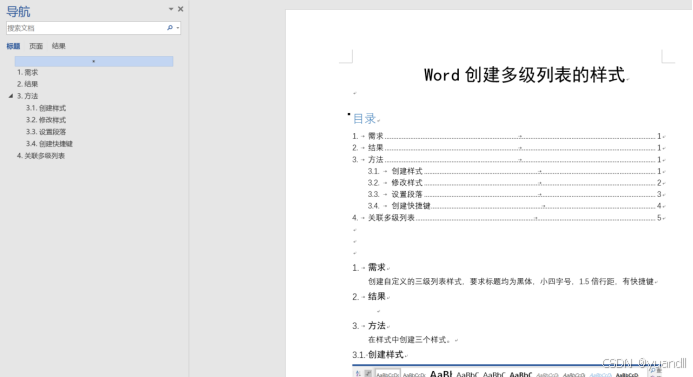Click body heading 2. 结果
Viewport: 693px width, 377px height.
[x=369, y=297]
